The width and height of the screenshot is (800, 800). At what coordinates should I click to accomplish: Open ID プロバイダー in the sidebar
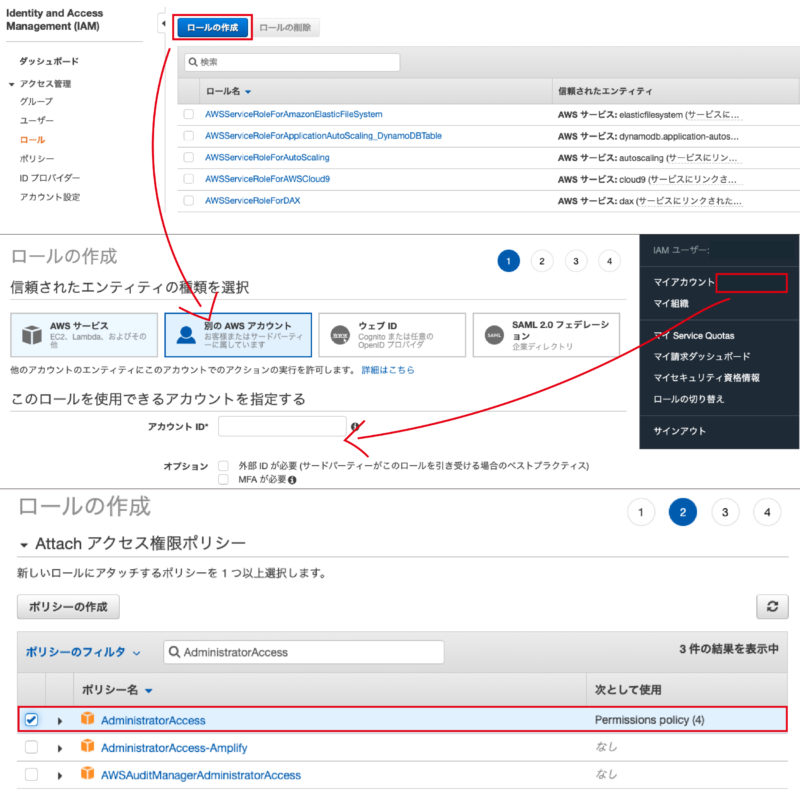[x=49, y=178]
